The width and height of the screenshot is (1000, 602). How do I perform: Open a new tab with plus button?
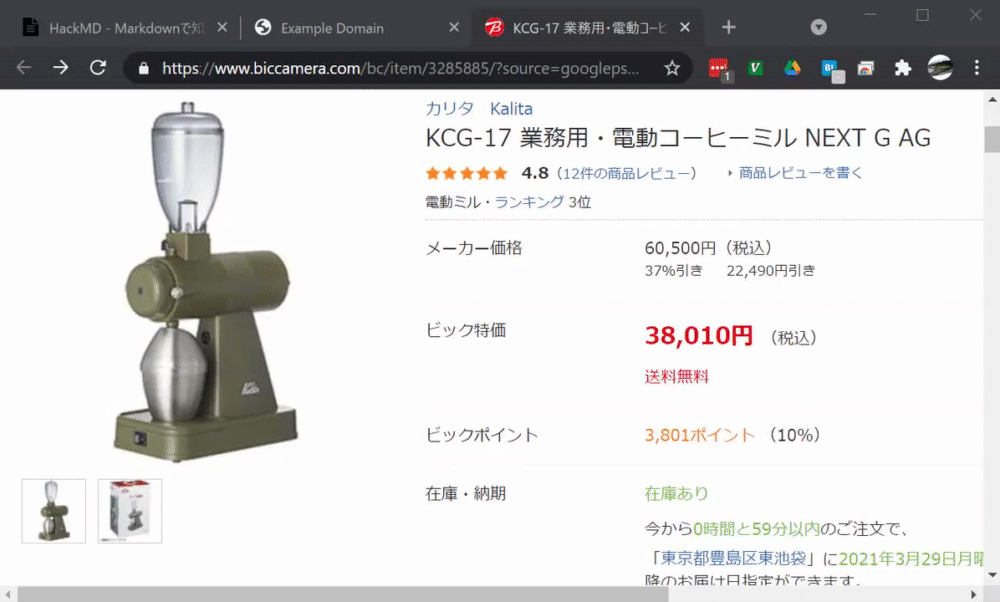pos(728,27)
